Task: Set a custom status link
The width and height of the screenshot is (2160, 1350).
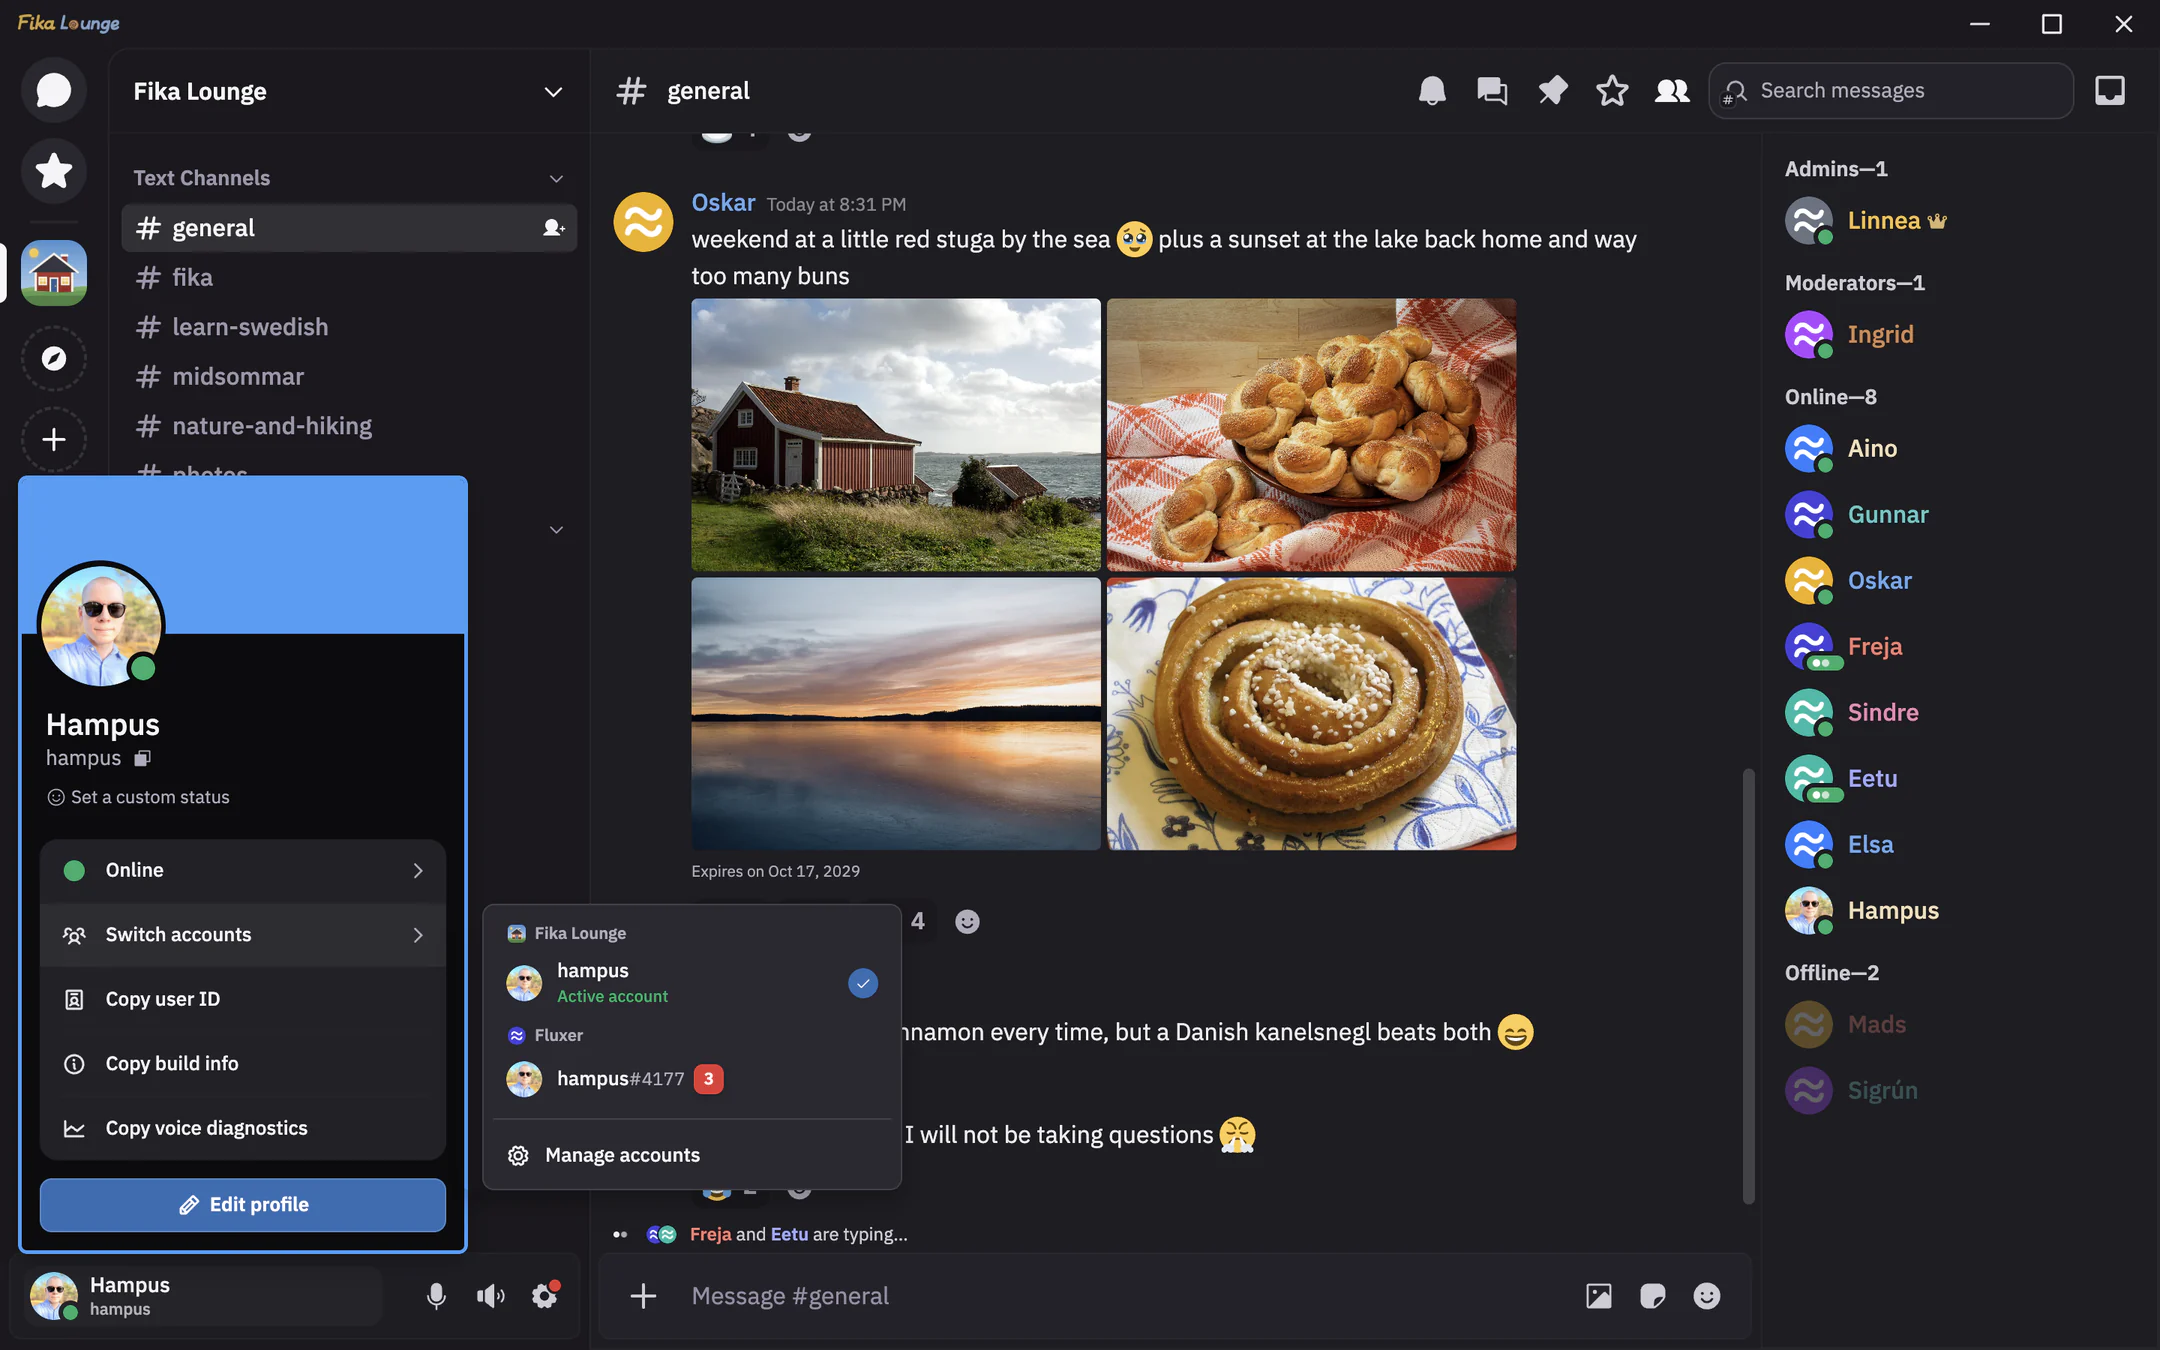Action: (138, 797)
